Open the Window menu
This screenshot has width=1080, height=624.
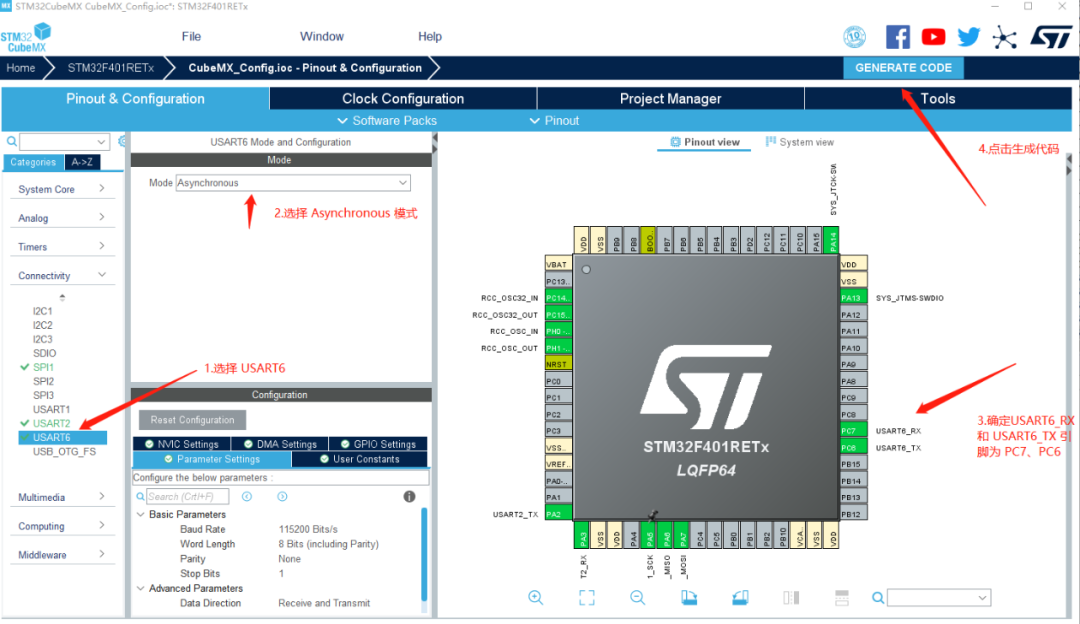point(322,37)
